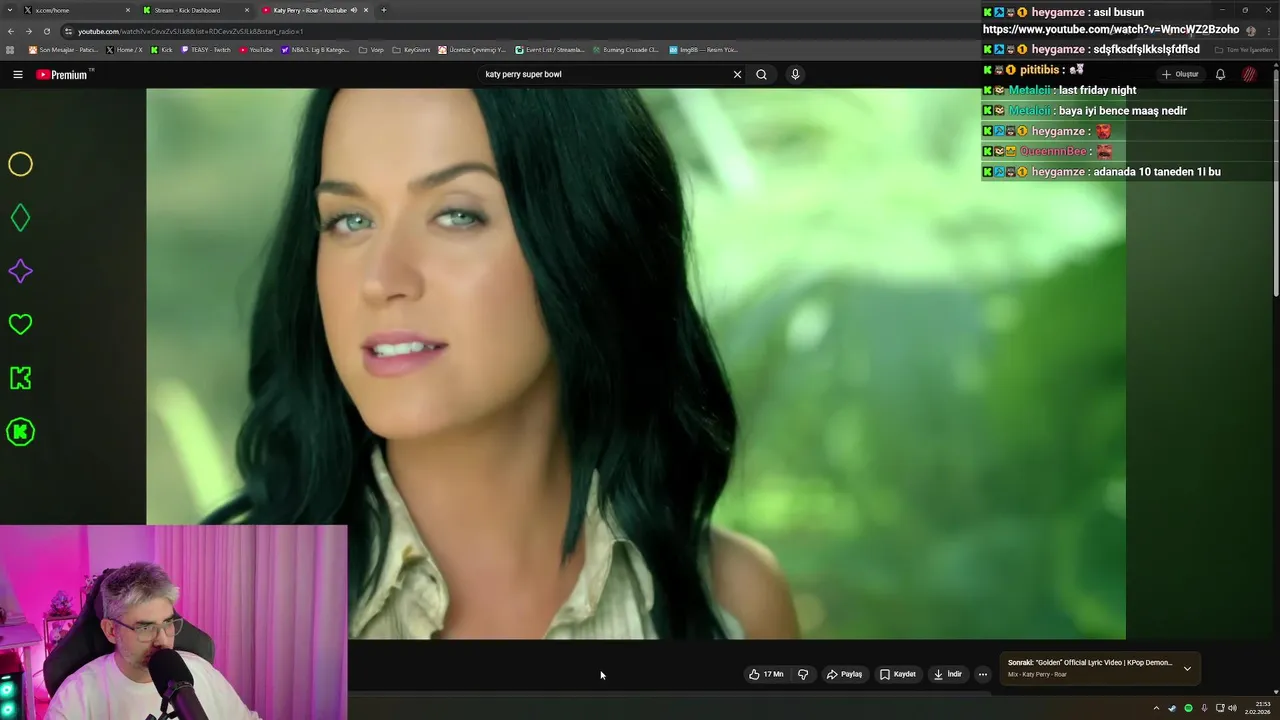Open ImgBB — Resim Yük... bookmark

[703, 49]
